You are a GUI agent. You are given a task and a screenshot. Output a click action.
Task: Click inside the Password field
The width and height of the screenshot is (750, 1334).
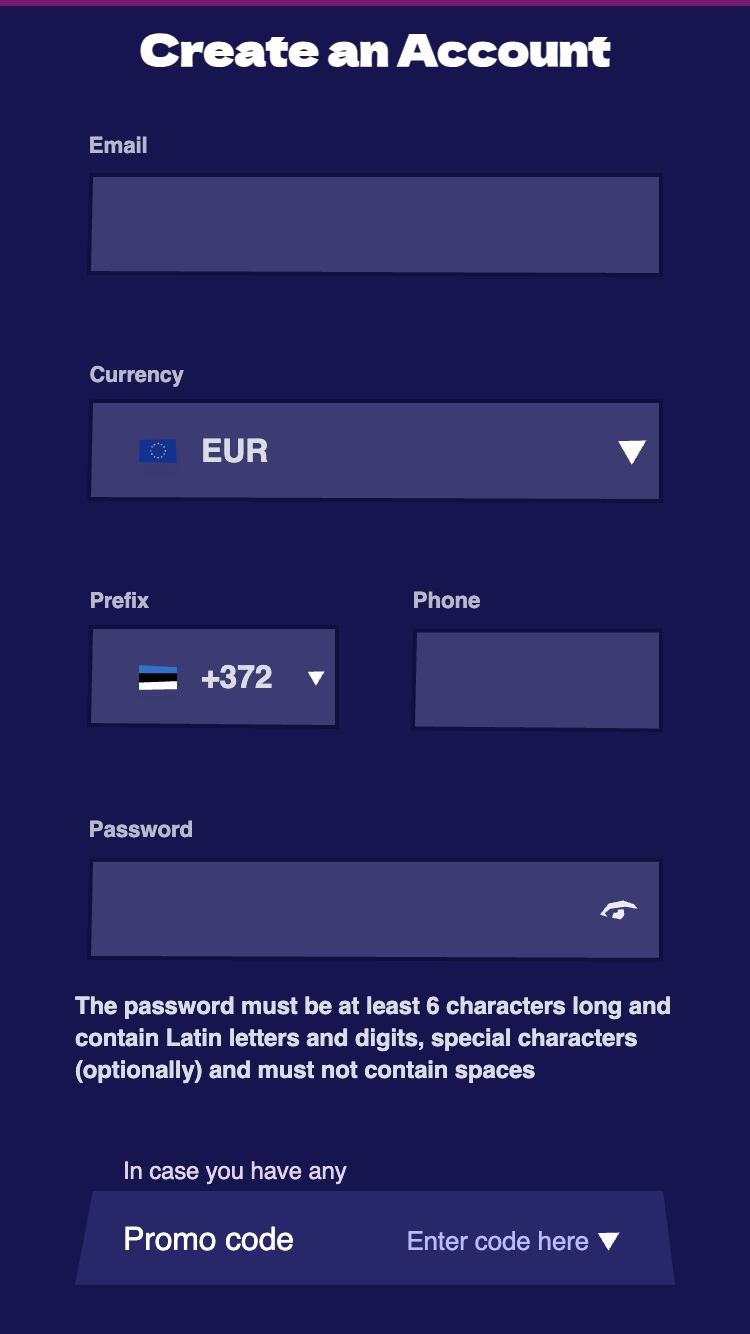(340, 909)
